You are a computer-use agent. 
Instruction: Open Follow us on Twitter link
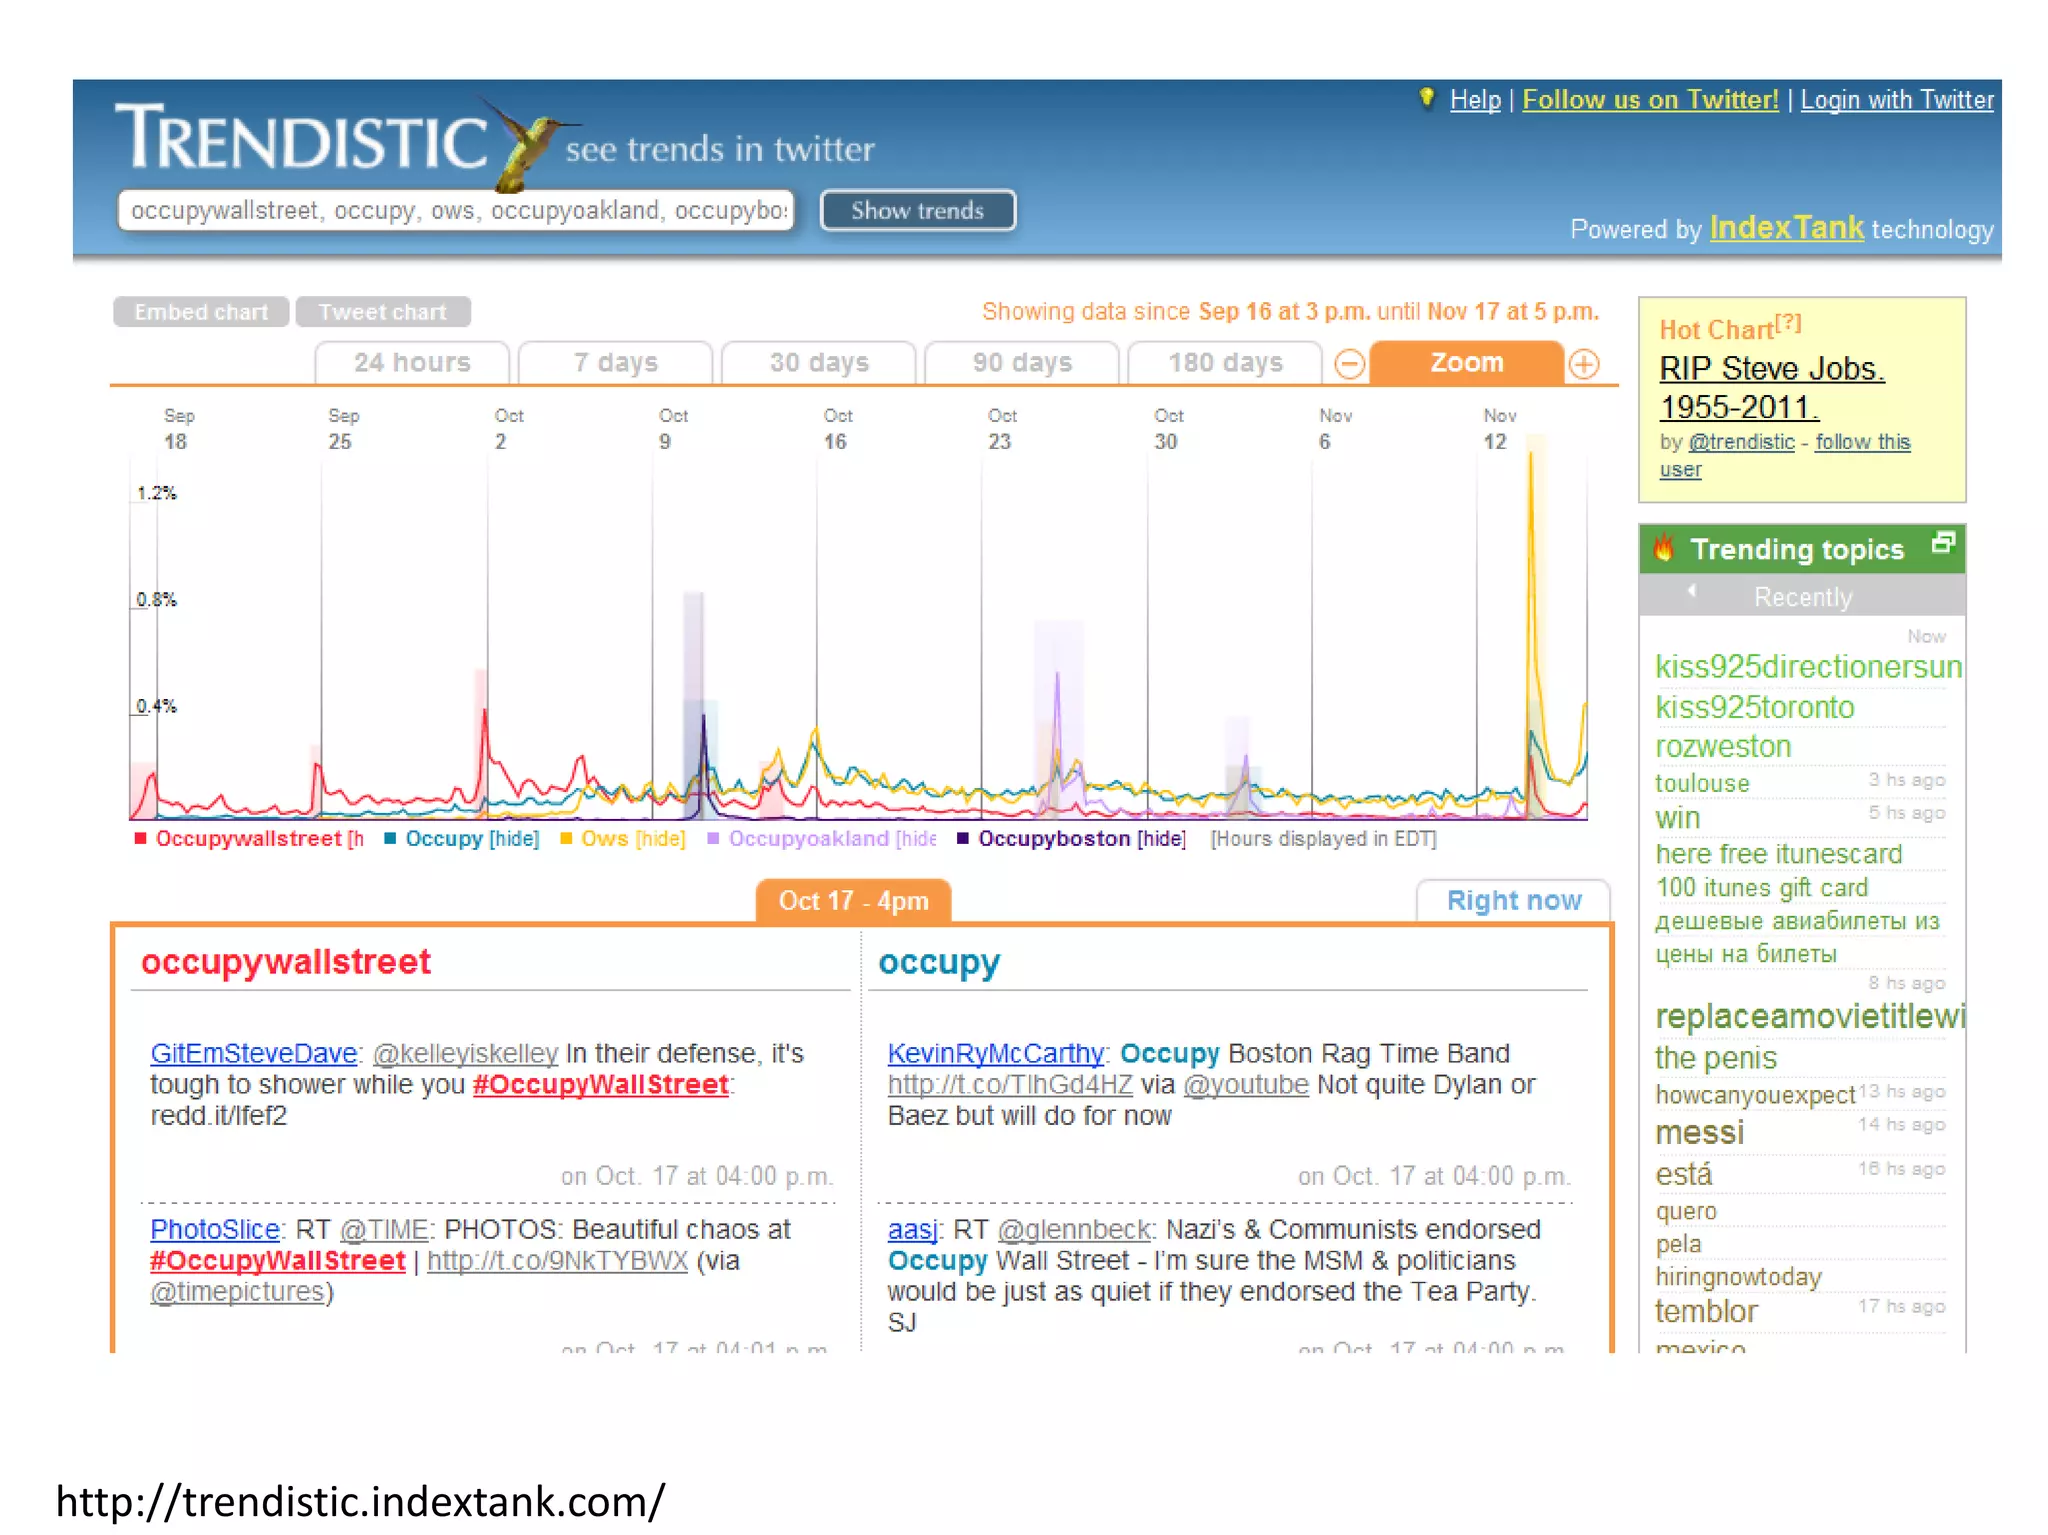[1650, 100]
